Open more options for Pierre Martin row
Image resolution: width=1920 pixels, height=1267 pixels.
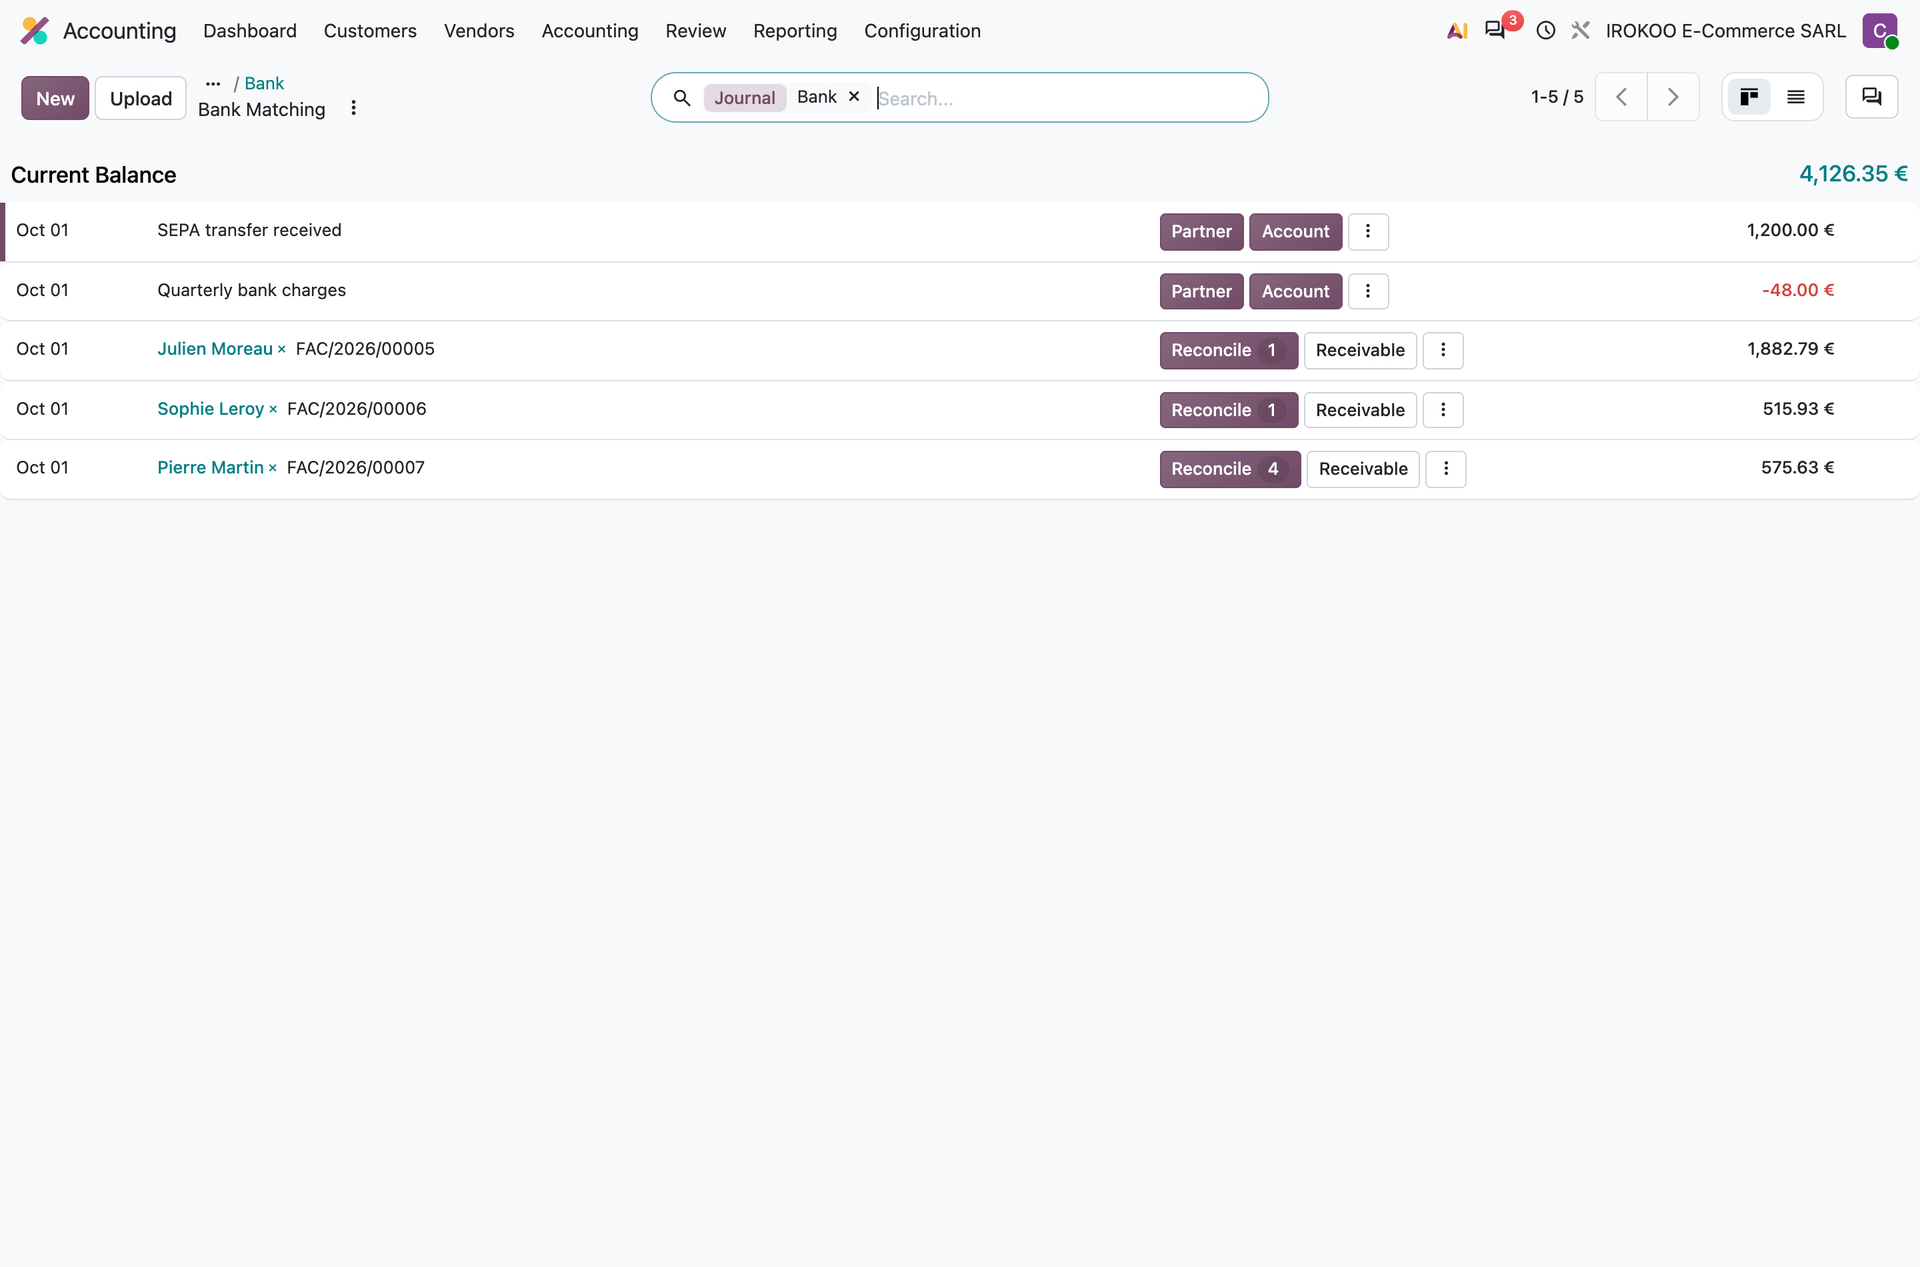(1446, 469)
